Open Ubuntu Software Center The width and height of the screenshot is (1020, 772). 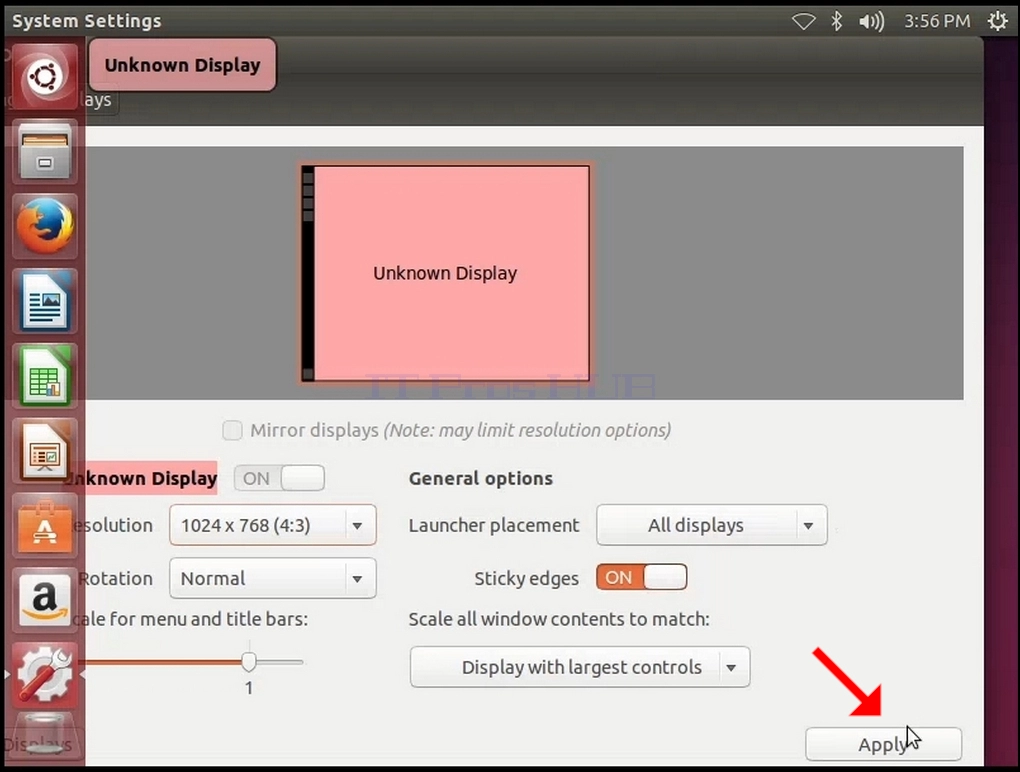pyautogui.click(x=44, y=526)
